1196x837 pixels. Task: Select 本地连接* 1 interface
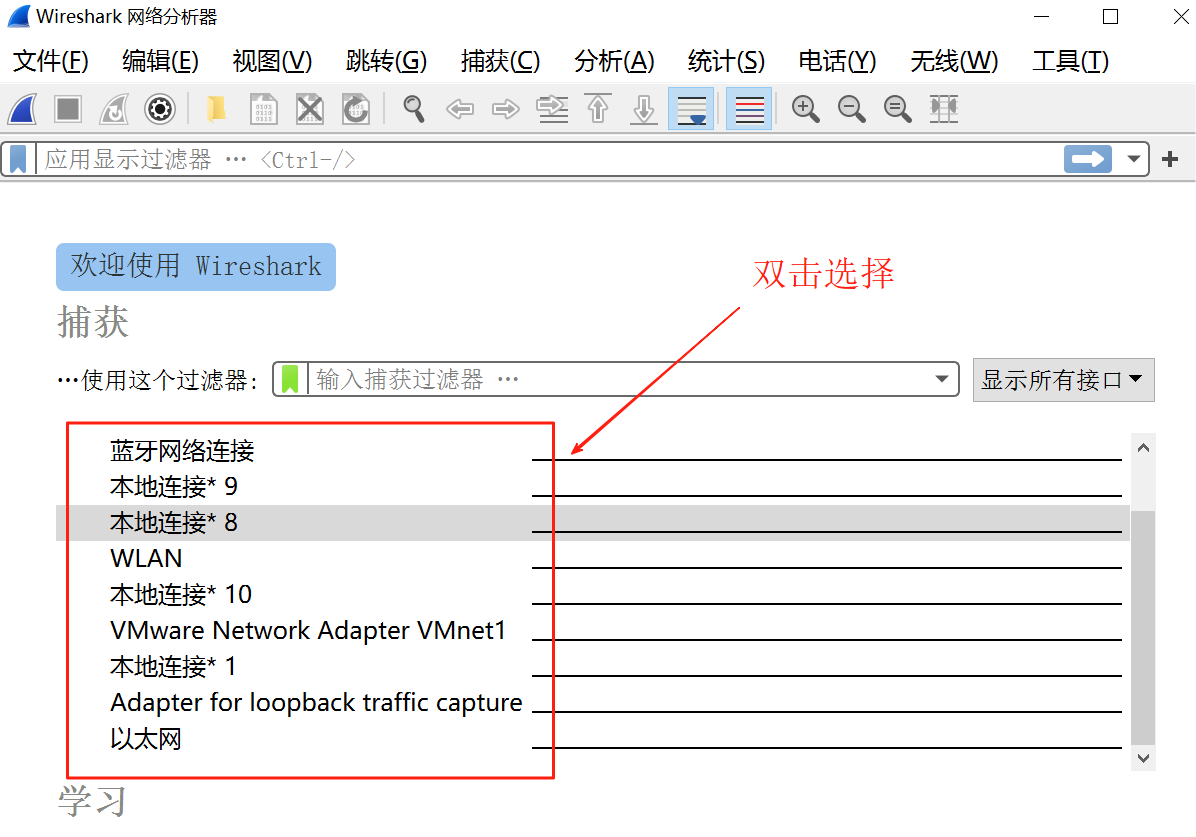[x=593, y=667]
